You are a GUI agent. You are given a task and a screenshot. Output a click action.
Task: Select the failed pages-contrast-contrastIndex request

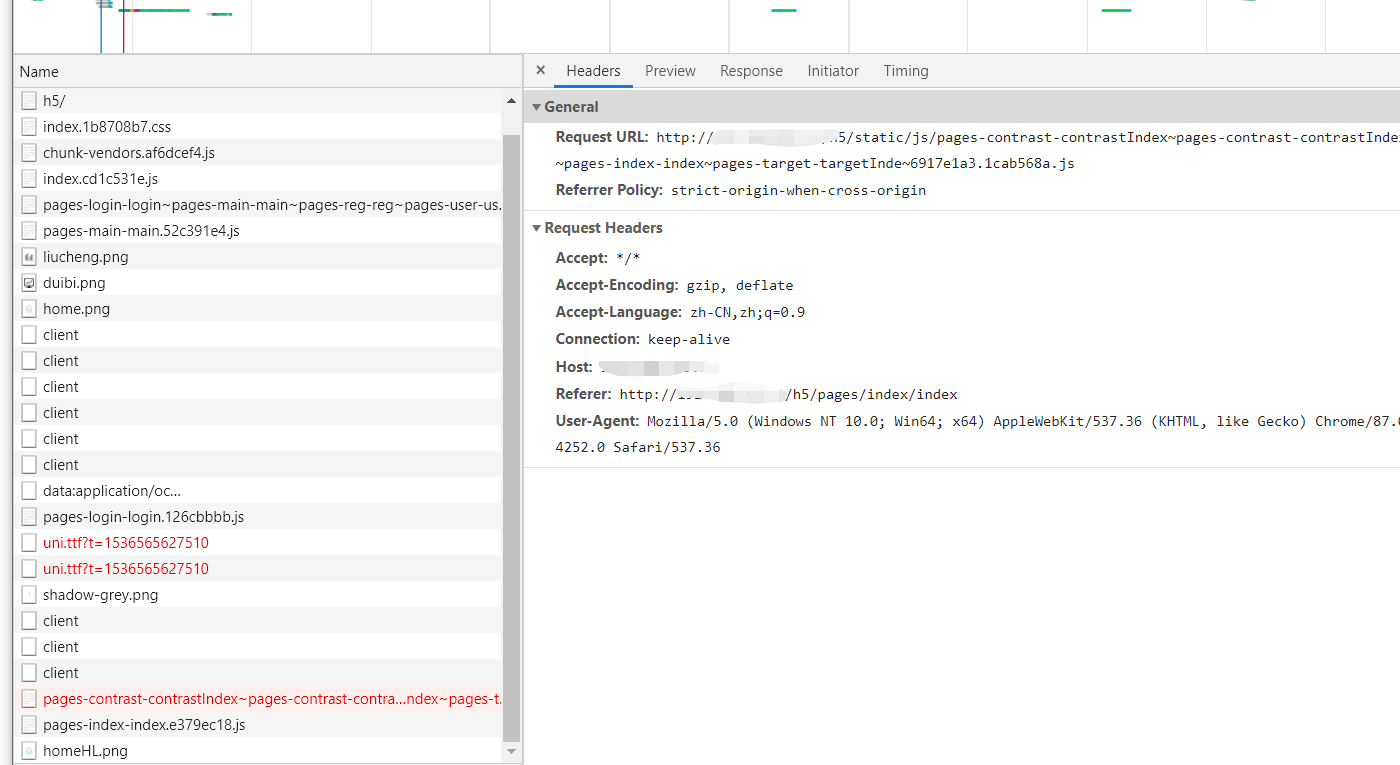click(x=272, y=699)
